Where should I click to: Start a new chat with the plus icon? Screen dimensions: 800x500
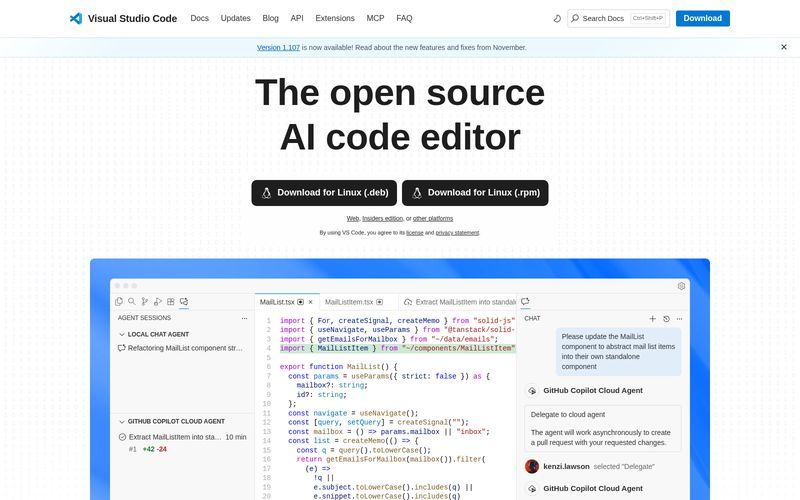653,318
